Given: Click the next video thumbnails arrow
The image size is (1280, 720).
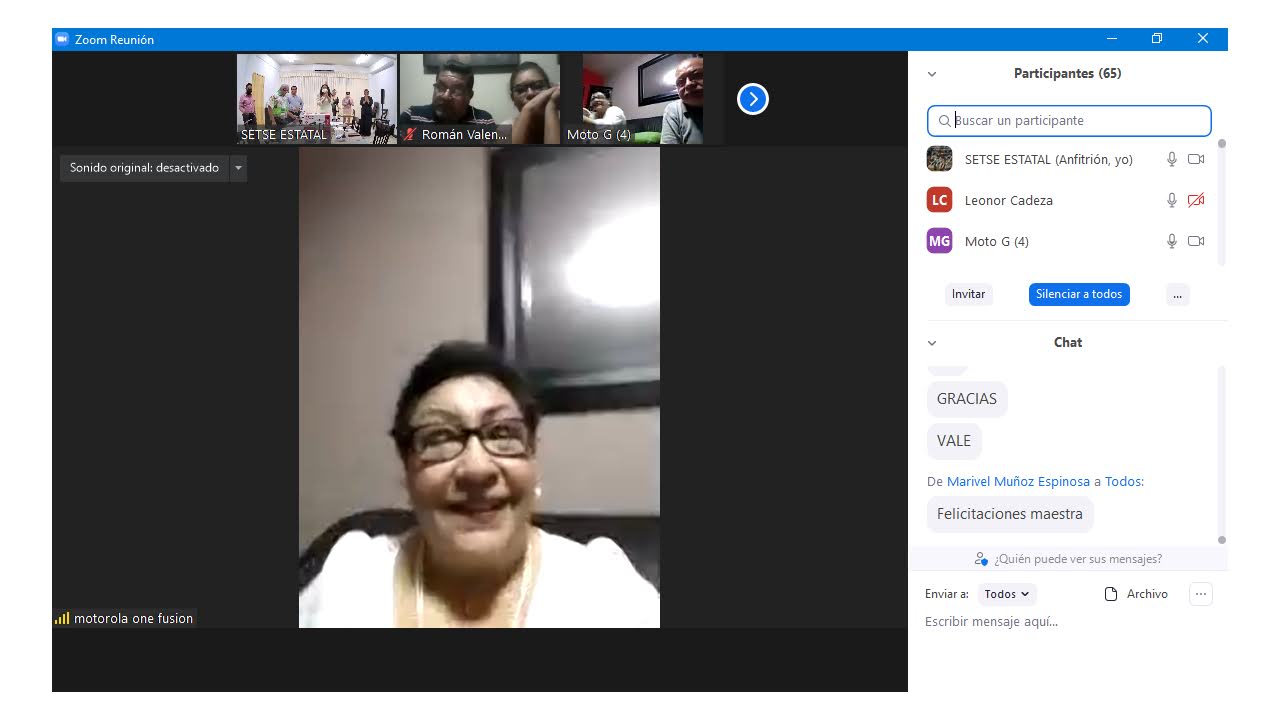Looking at the screenshot, I should [x=752, y=99].
